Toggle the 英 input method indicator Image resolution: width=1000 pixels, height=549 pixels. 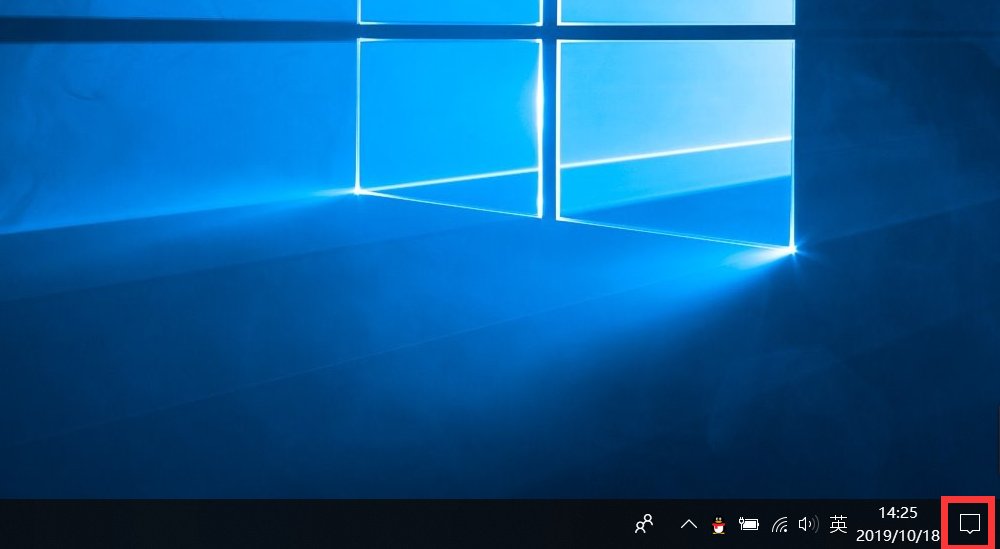coord(838,523)
